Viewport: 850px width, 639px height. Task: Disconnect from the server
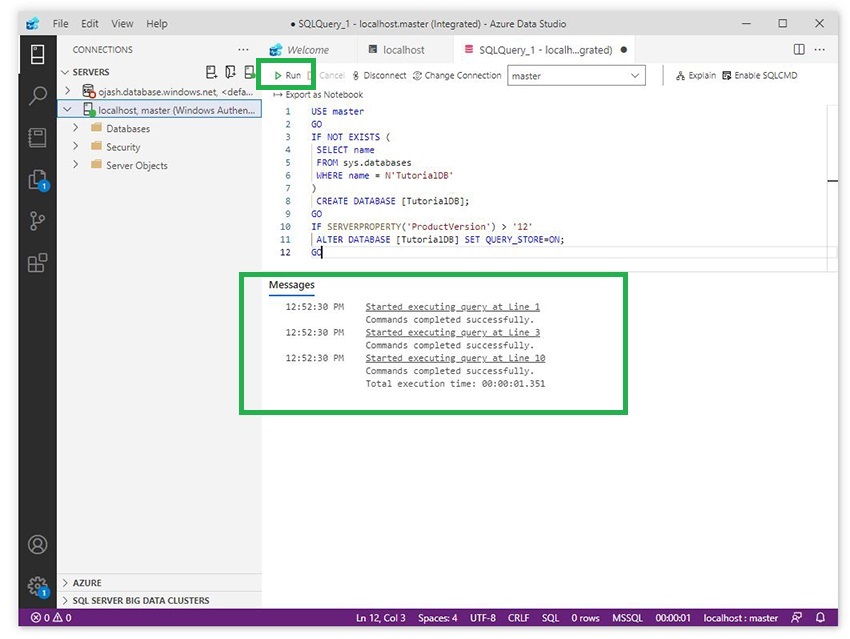pyautogui.click(x=379, y=75)
